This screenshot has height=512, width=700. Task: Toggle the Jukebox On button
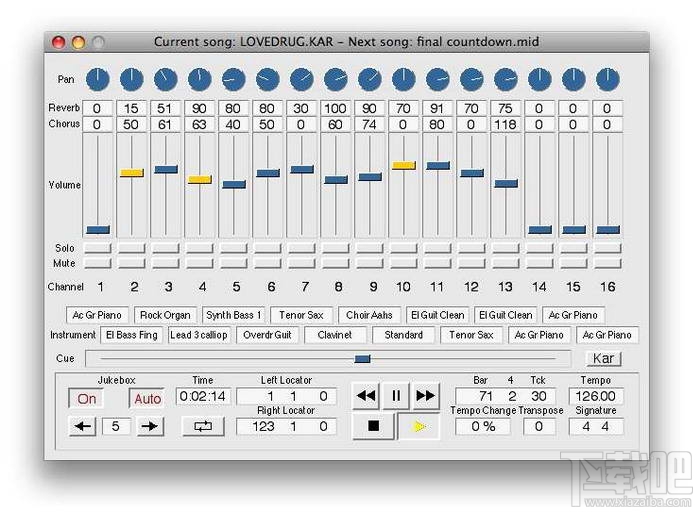click(x=87, y=398)
